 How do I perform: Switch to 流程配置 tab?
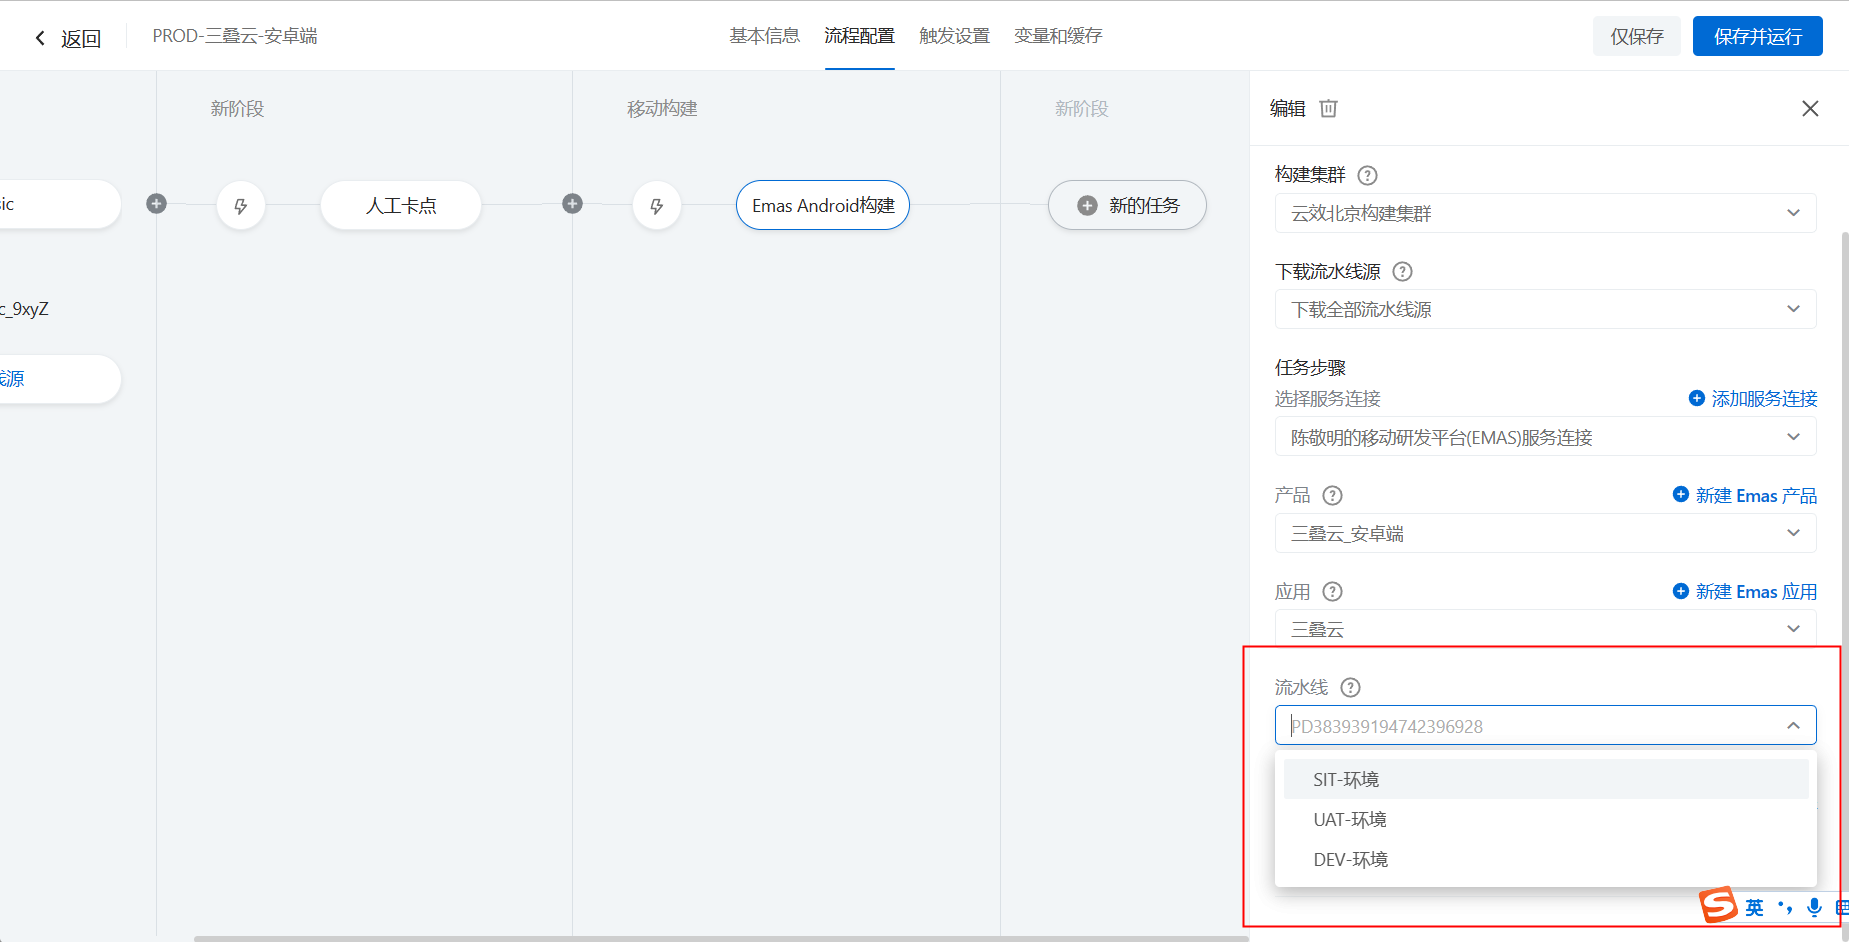(x=860, y=36)
